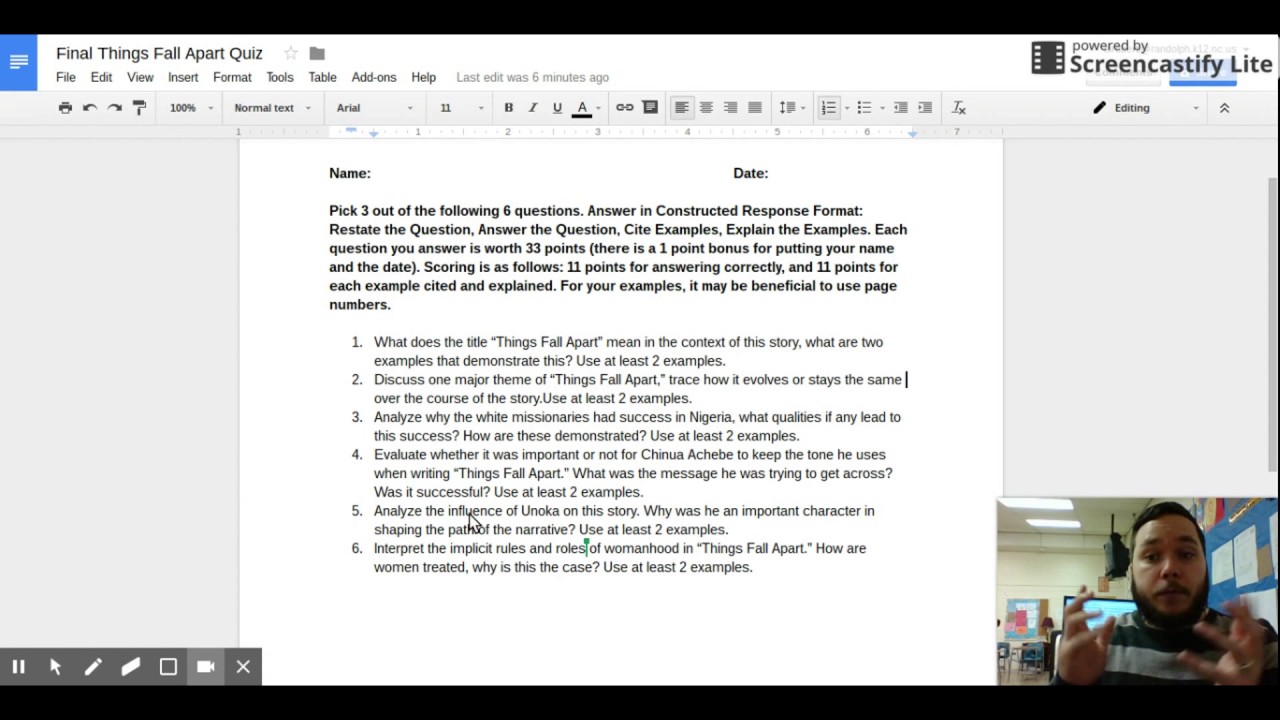Close the Screencastify drawing toolbar
Screen dimensions: 1280x720
[243, 667]
